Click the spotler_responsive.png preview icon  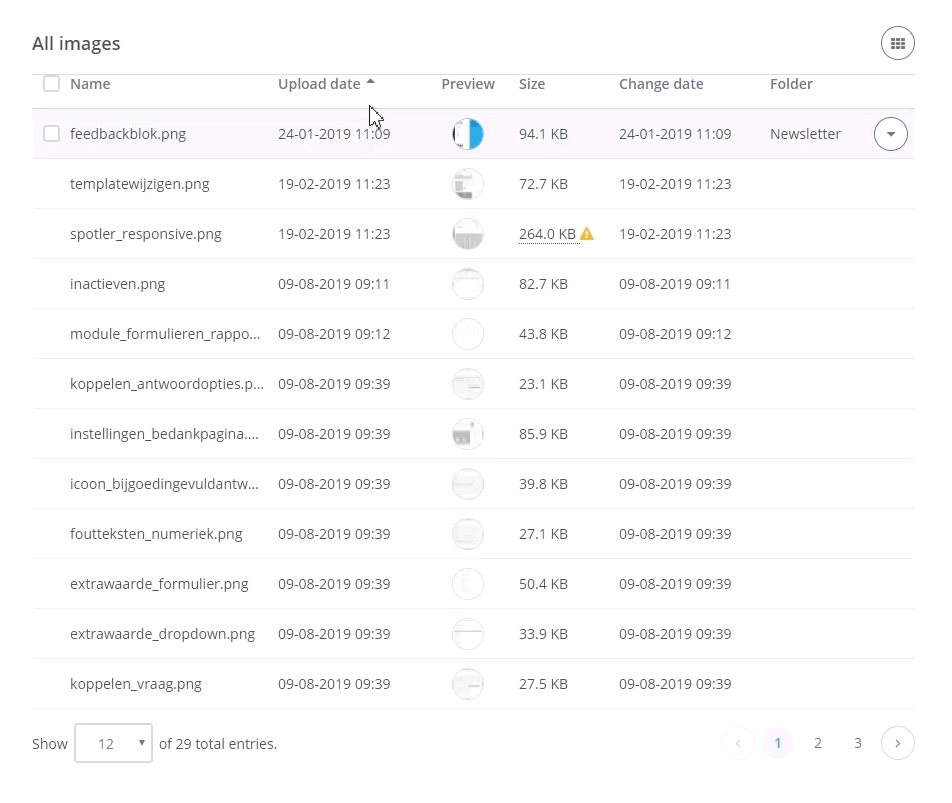click(x=467, y=233)
